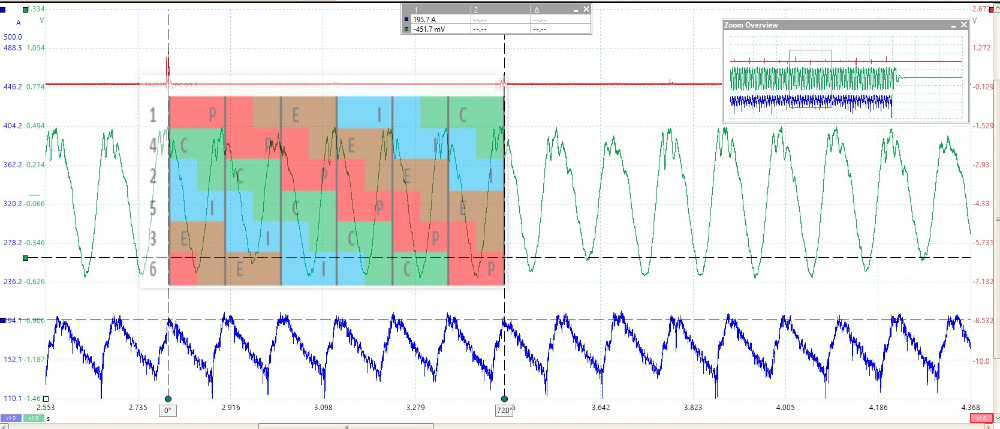Select the 0° ruler label box

(168, 411)
